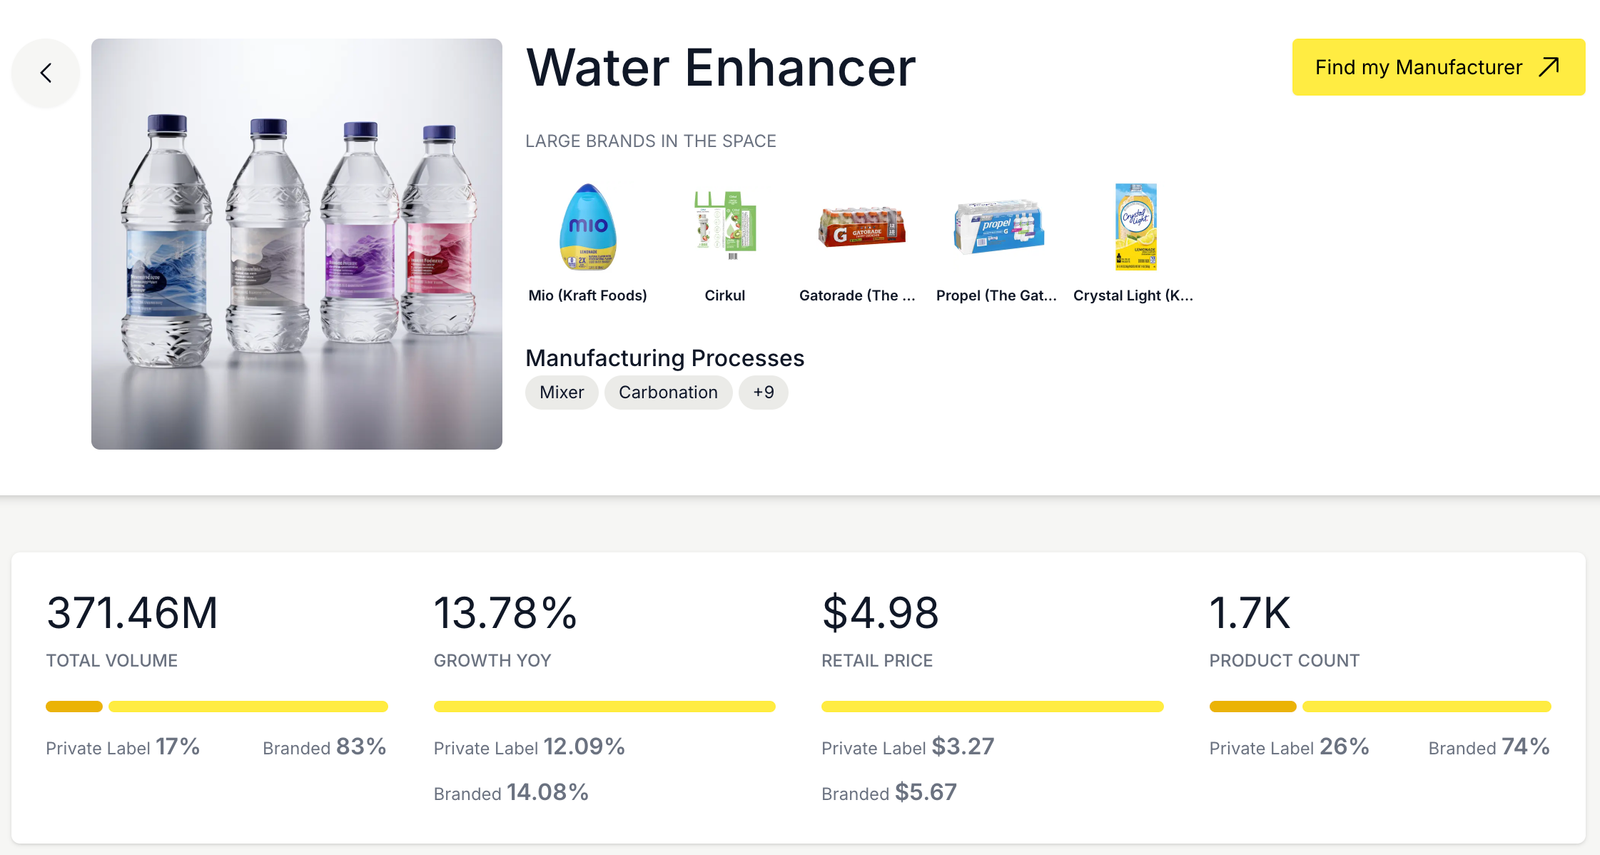
Task: Click the back arrow button
Action: click(46, 73)
